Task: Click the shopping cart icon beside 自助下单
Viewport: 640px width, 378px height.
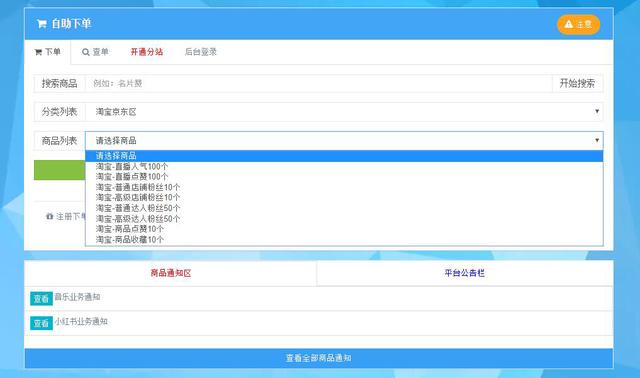Action: pos(41,24)
